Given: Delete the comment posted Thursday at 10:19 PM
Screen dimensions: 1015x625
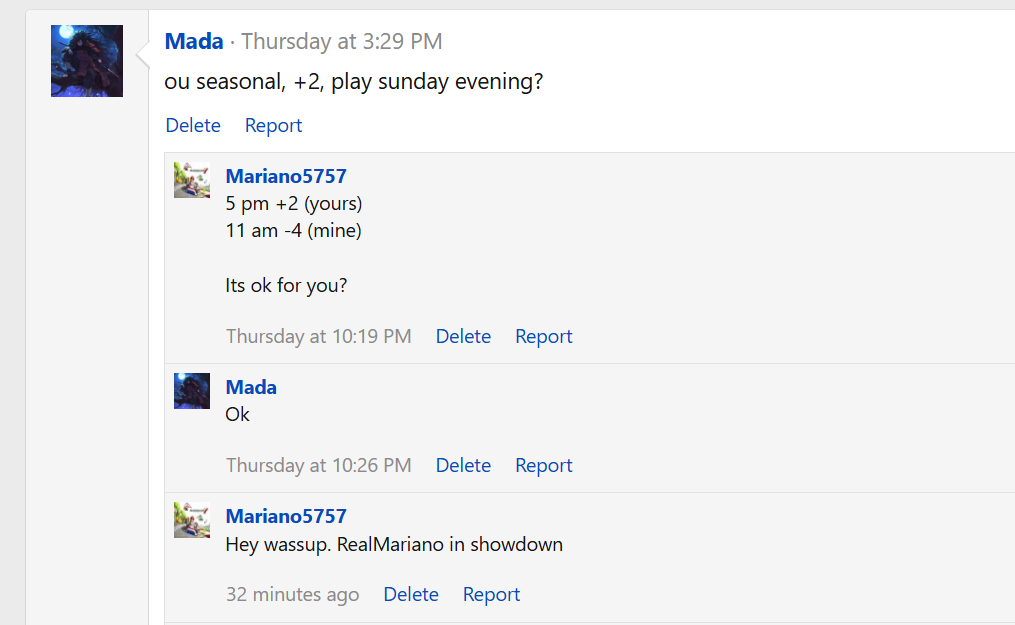Looking at the screenshot, I should (463, 336).
